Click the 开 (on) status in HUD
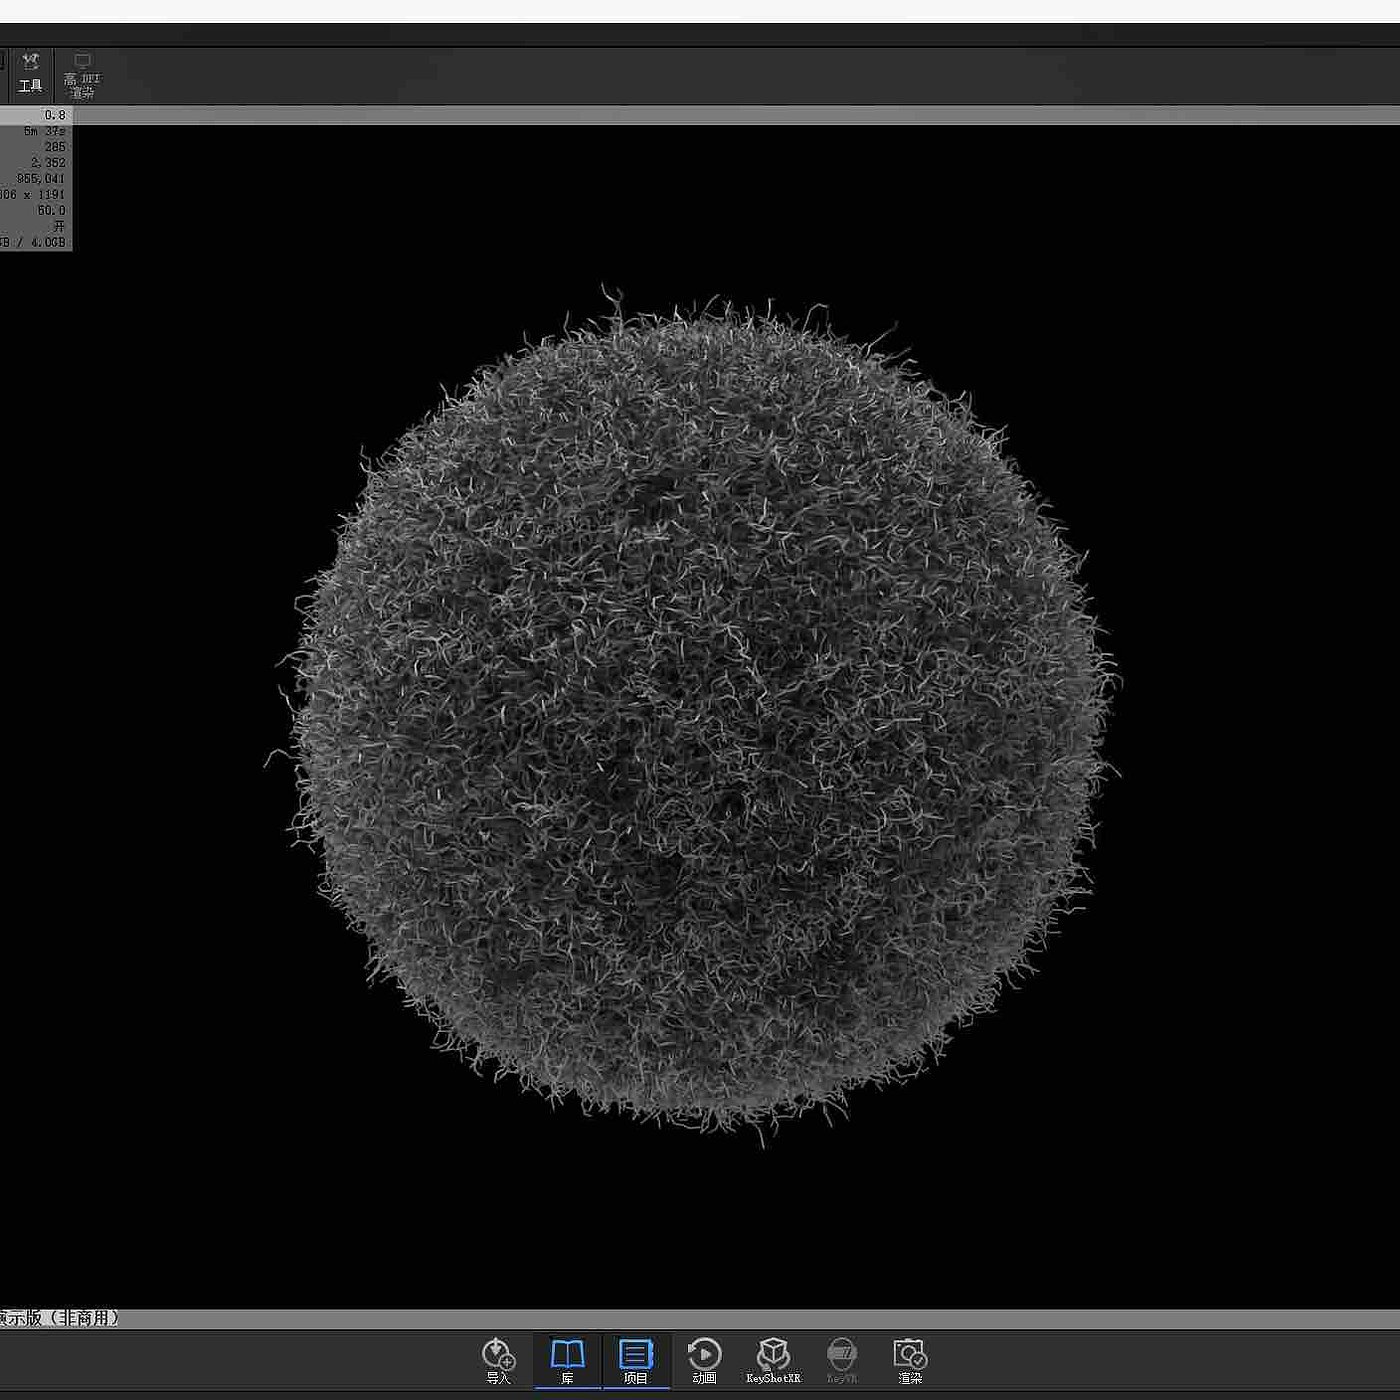 pos(59,227)
